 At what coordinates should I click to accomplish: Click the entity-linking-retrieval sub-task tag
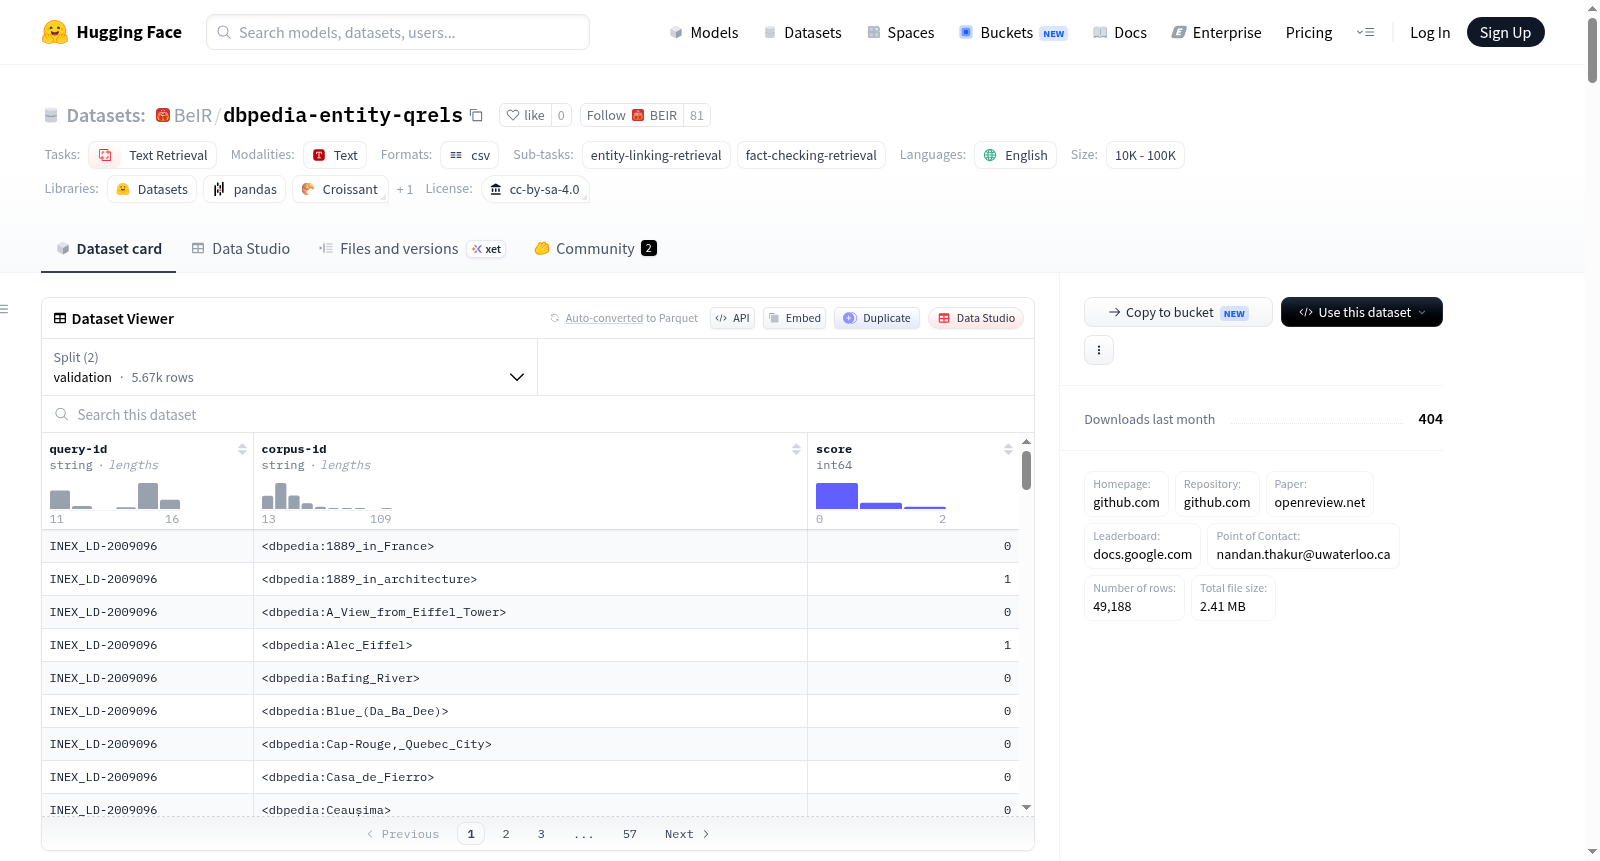656,155
